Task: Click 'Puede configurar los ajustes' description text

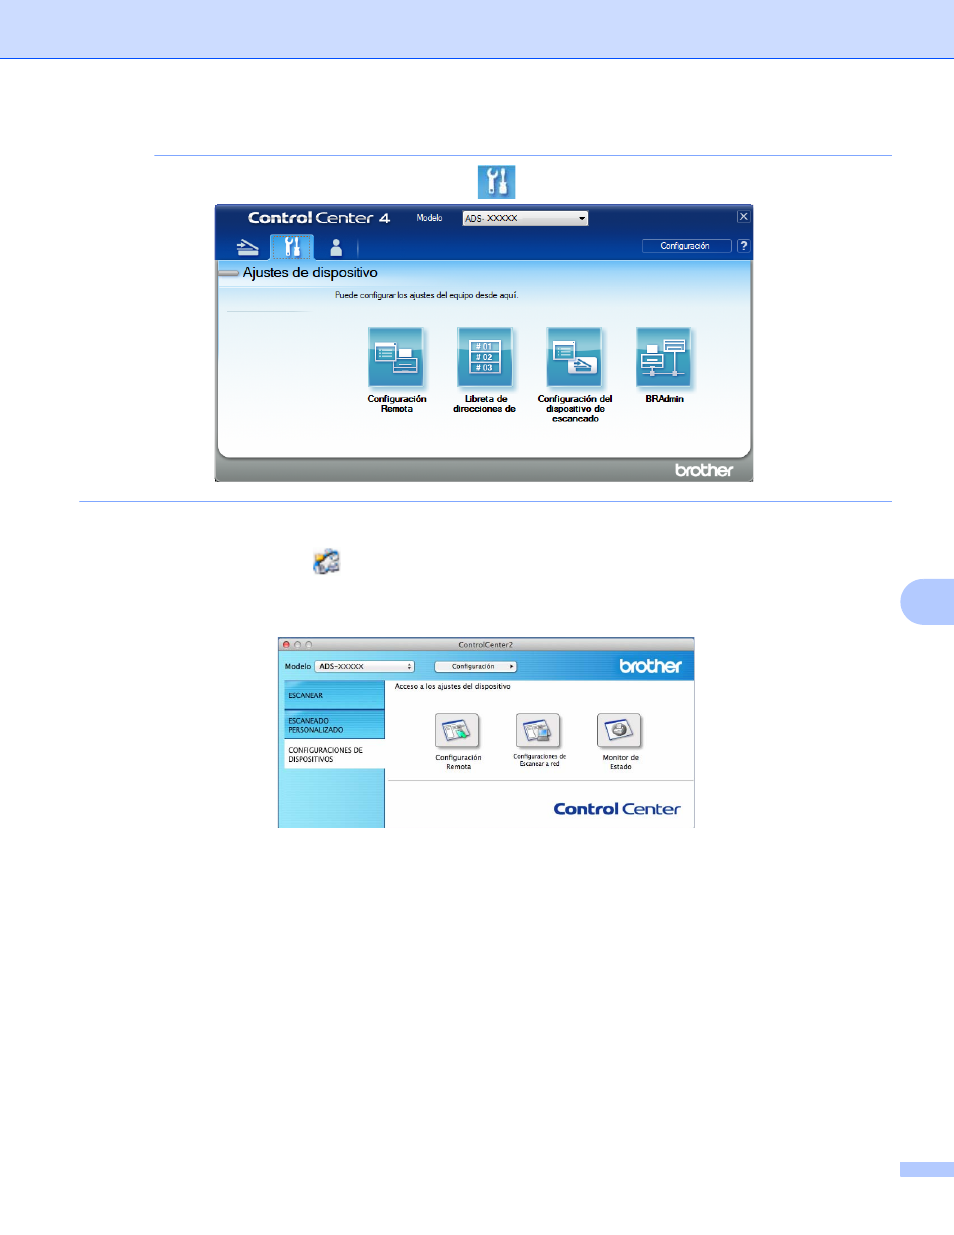Action: tap(427, 295)
